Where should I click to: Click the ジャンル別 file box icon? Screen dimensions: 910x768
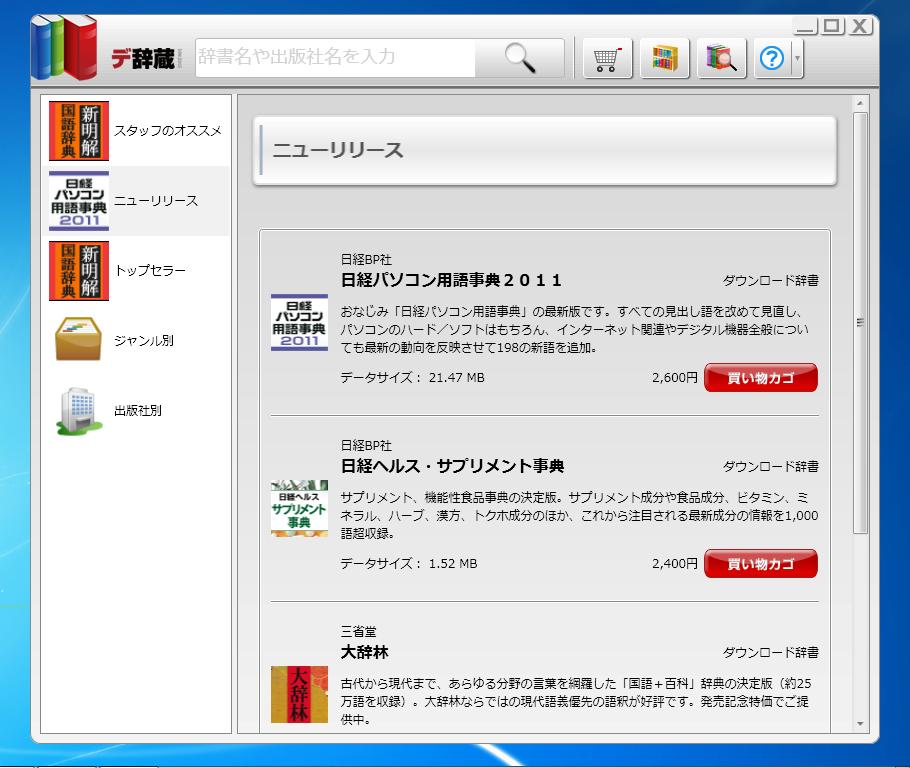point(79,338)
